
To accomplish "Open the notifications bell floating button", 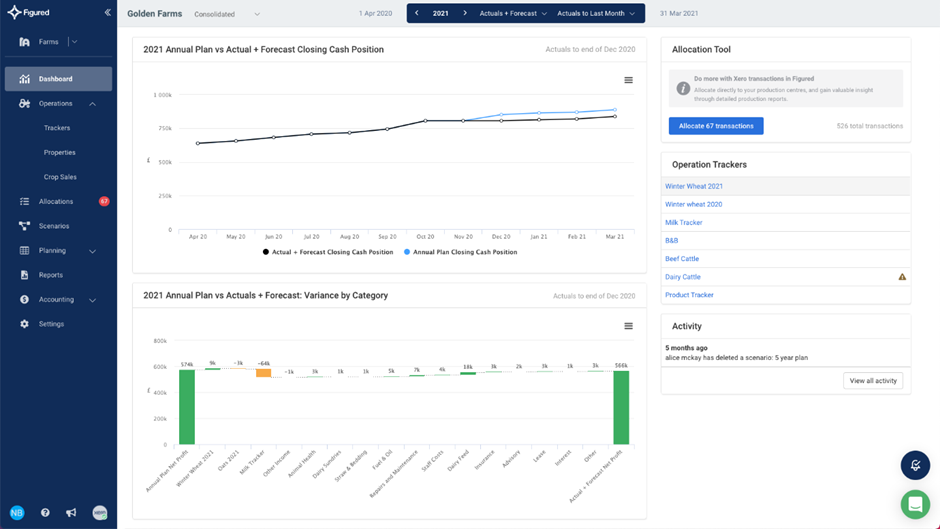I will (915, 465).
